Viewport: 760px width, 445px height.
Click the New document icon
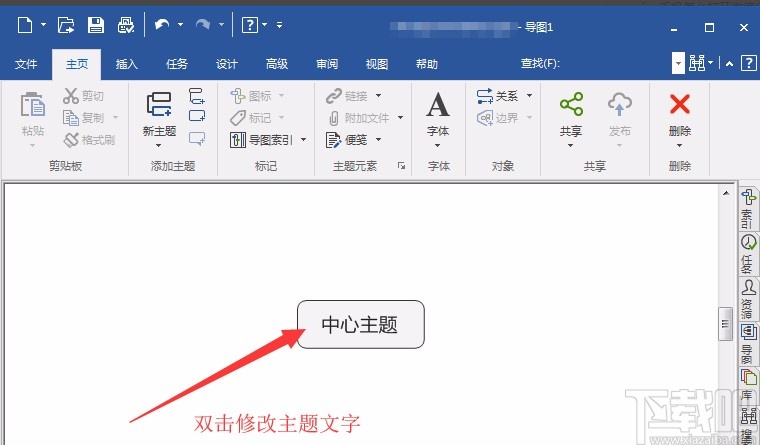click(x=25, y=25)
